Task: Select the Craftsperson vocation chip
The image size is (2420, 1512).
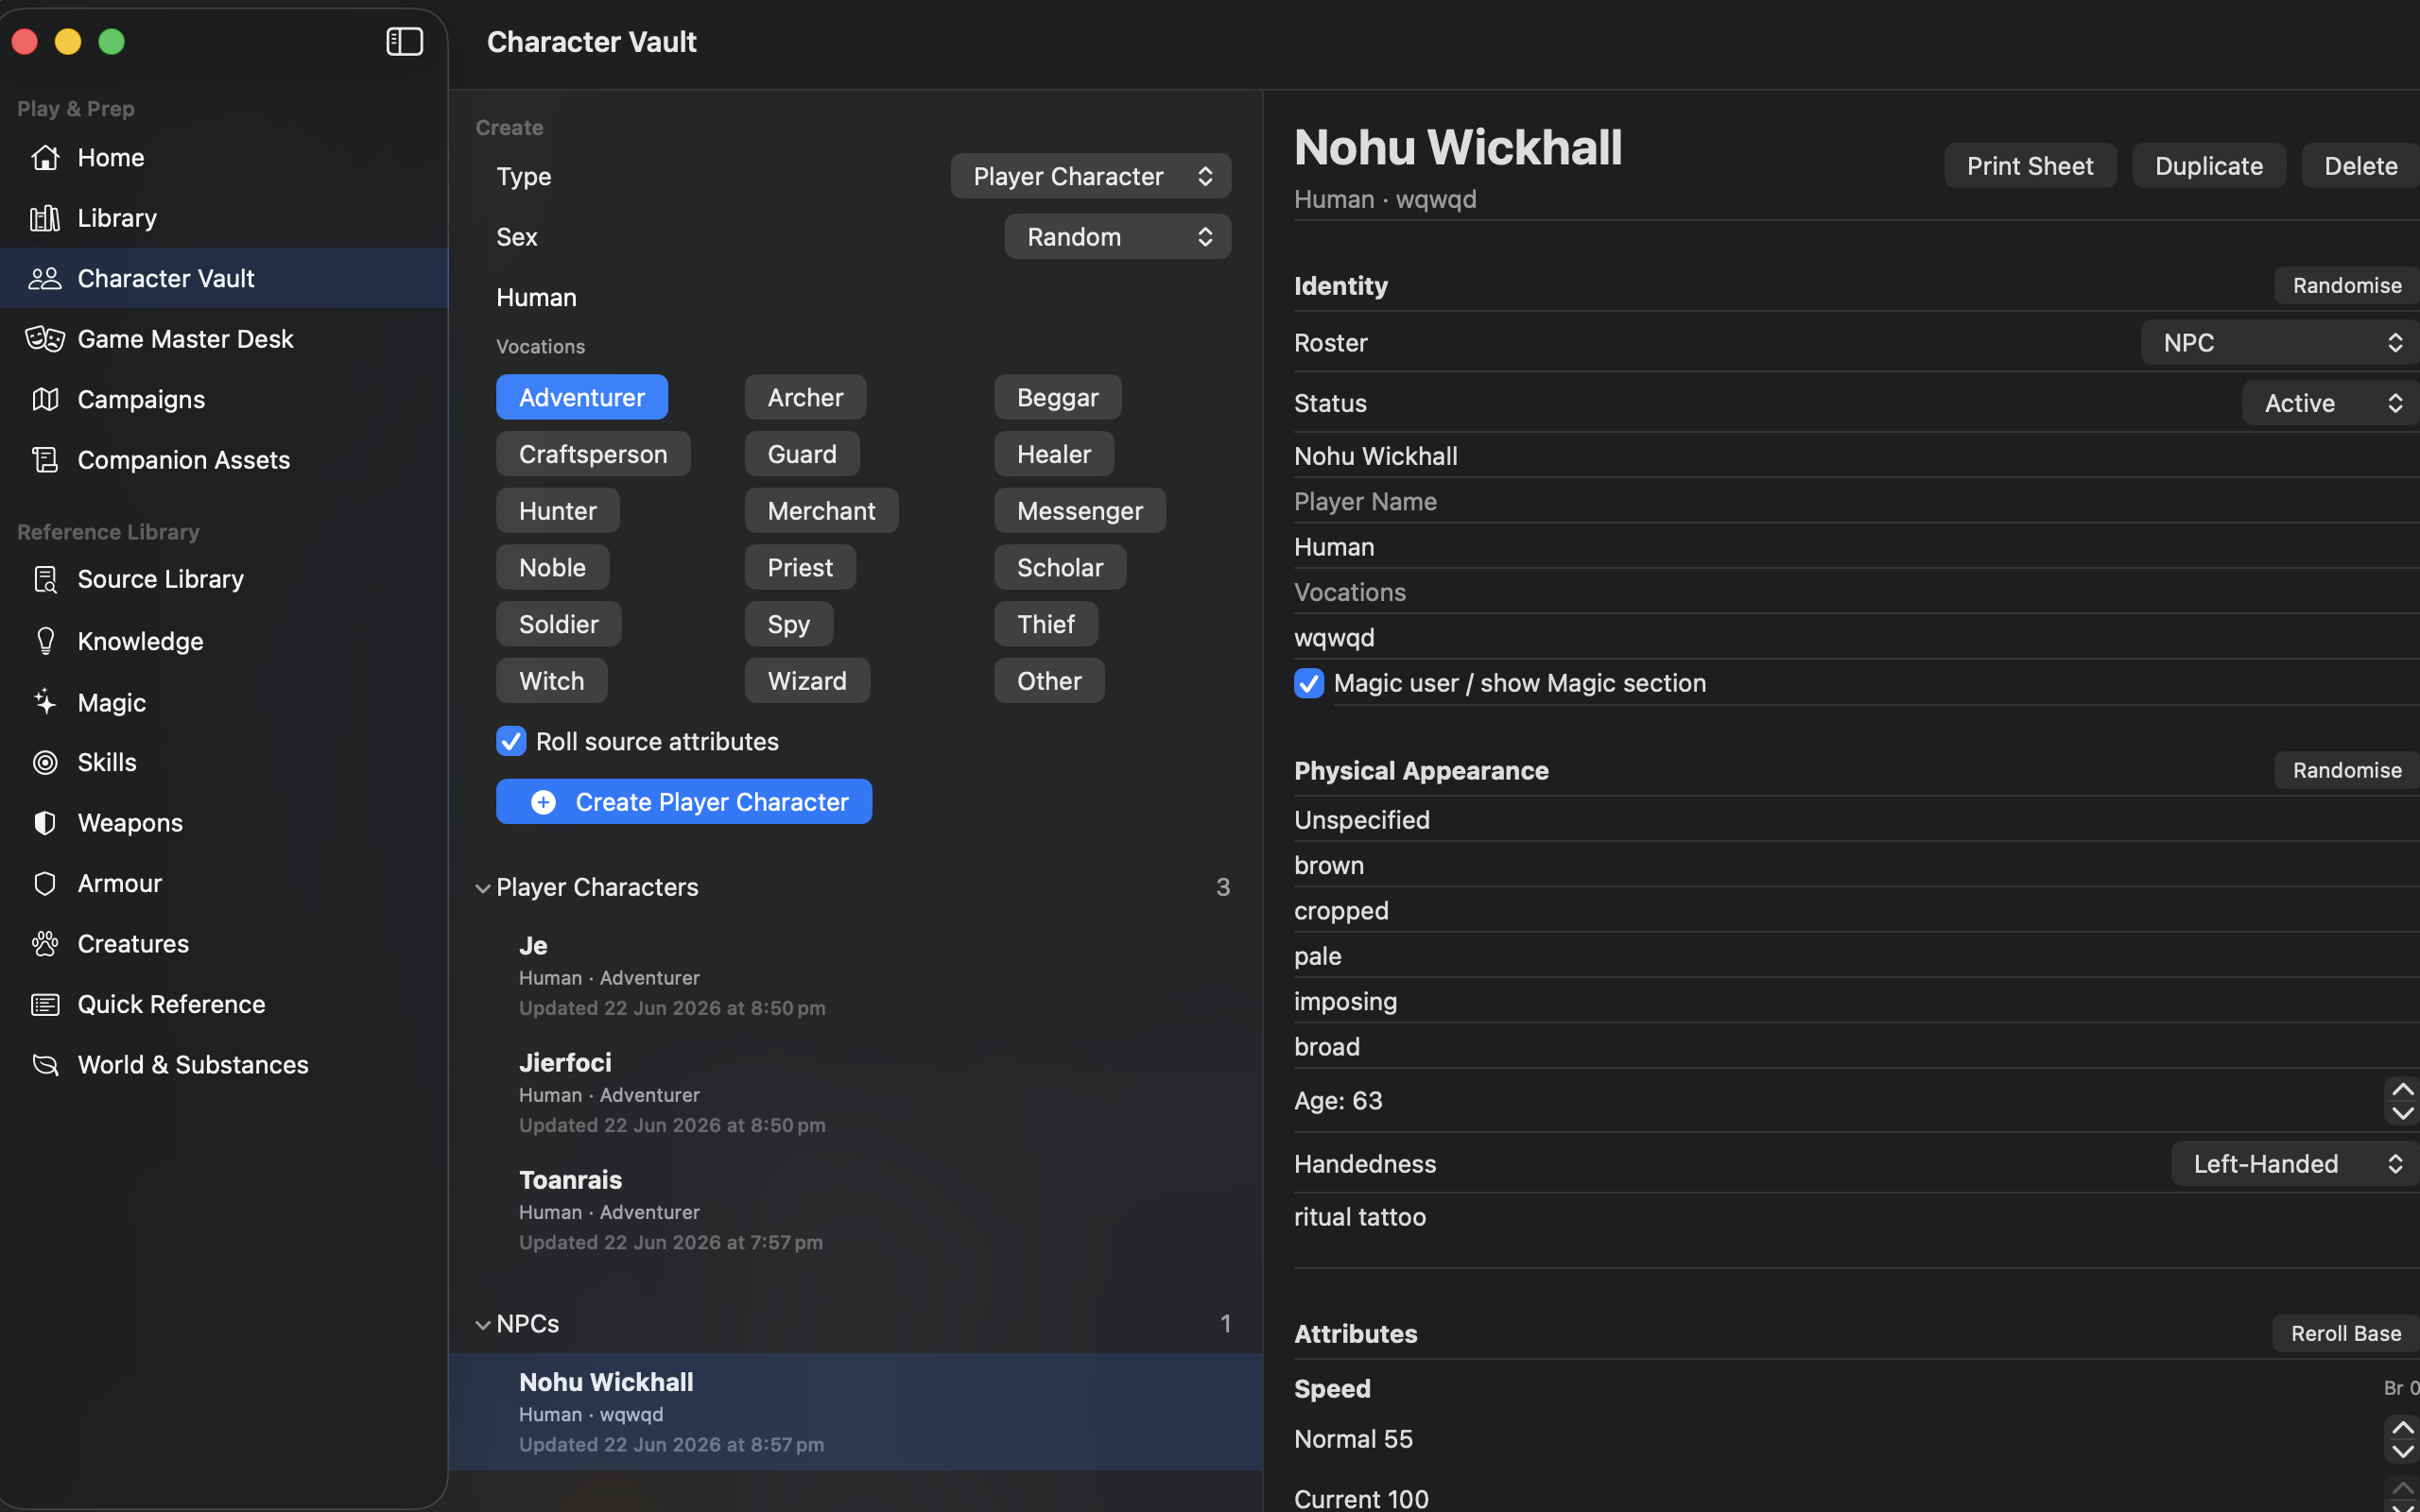Action: 593,454
